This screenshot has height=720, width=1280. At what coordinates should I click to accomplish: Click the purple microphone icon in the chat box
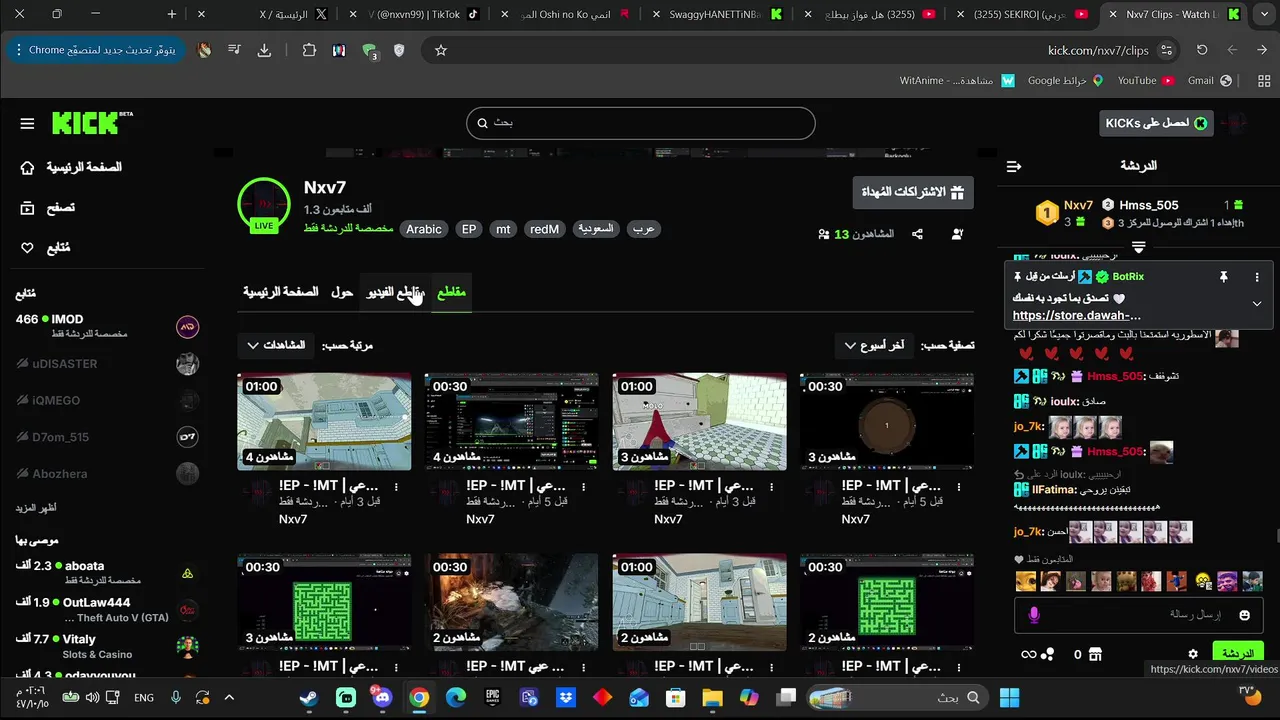1034,615
